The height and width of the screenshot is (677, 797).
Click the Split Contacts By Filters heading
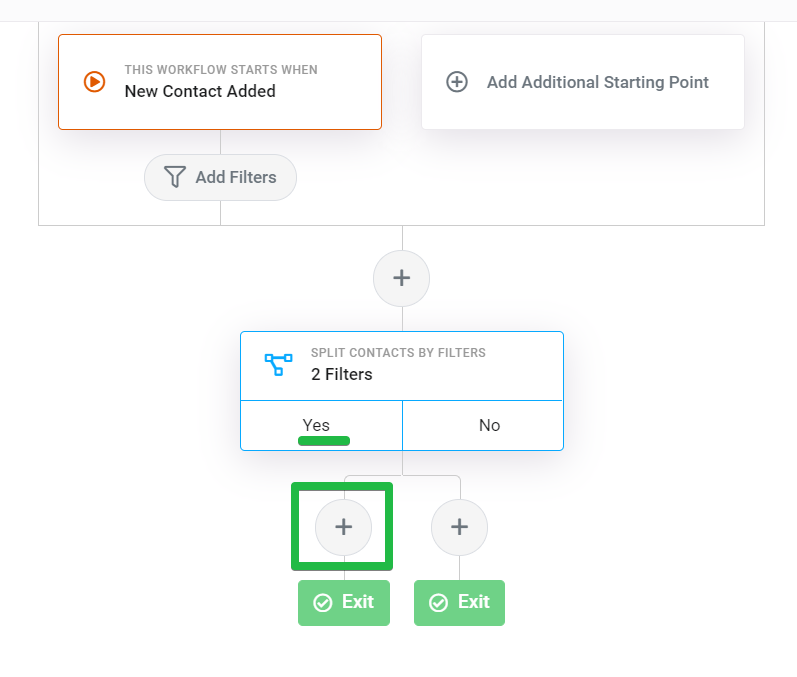coord(398,353)
